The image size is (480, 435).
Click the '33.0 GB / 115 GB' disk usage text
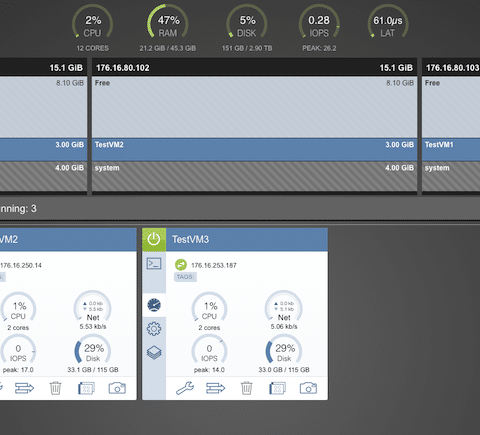tap(284, 370)
